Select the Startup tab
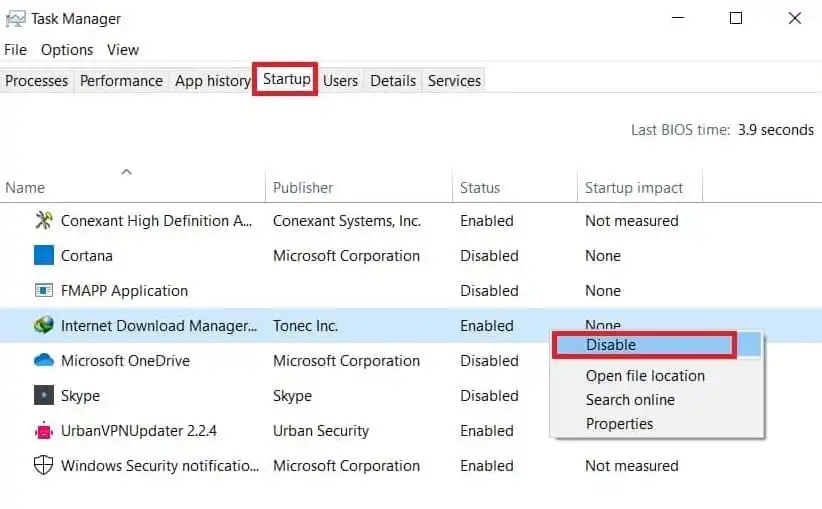The width and height of the screenshot is (822, 509). pyautogui.click(x=286, y=79)
